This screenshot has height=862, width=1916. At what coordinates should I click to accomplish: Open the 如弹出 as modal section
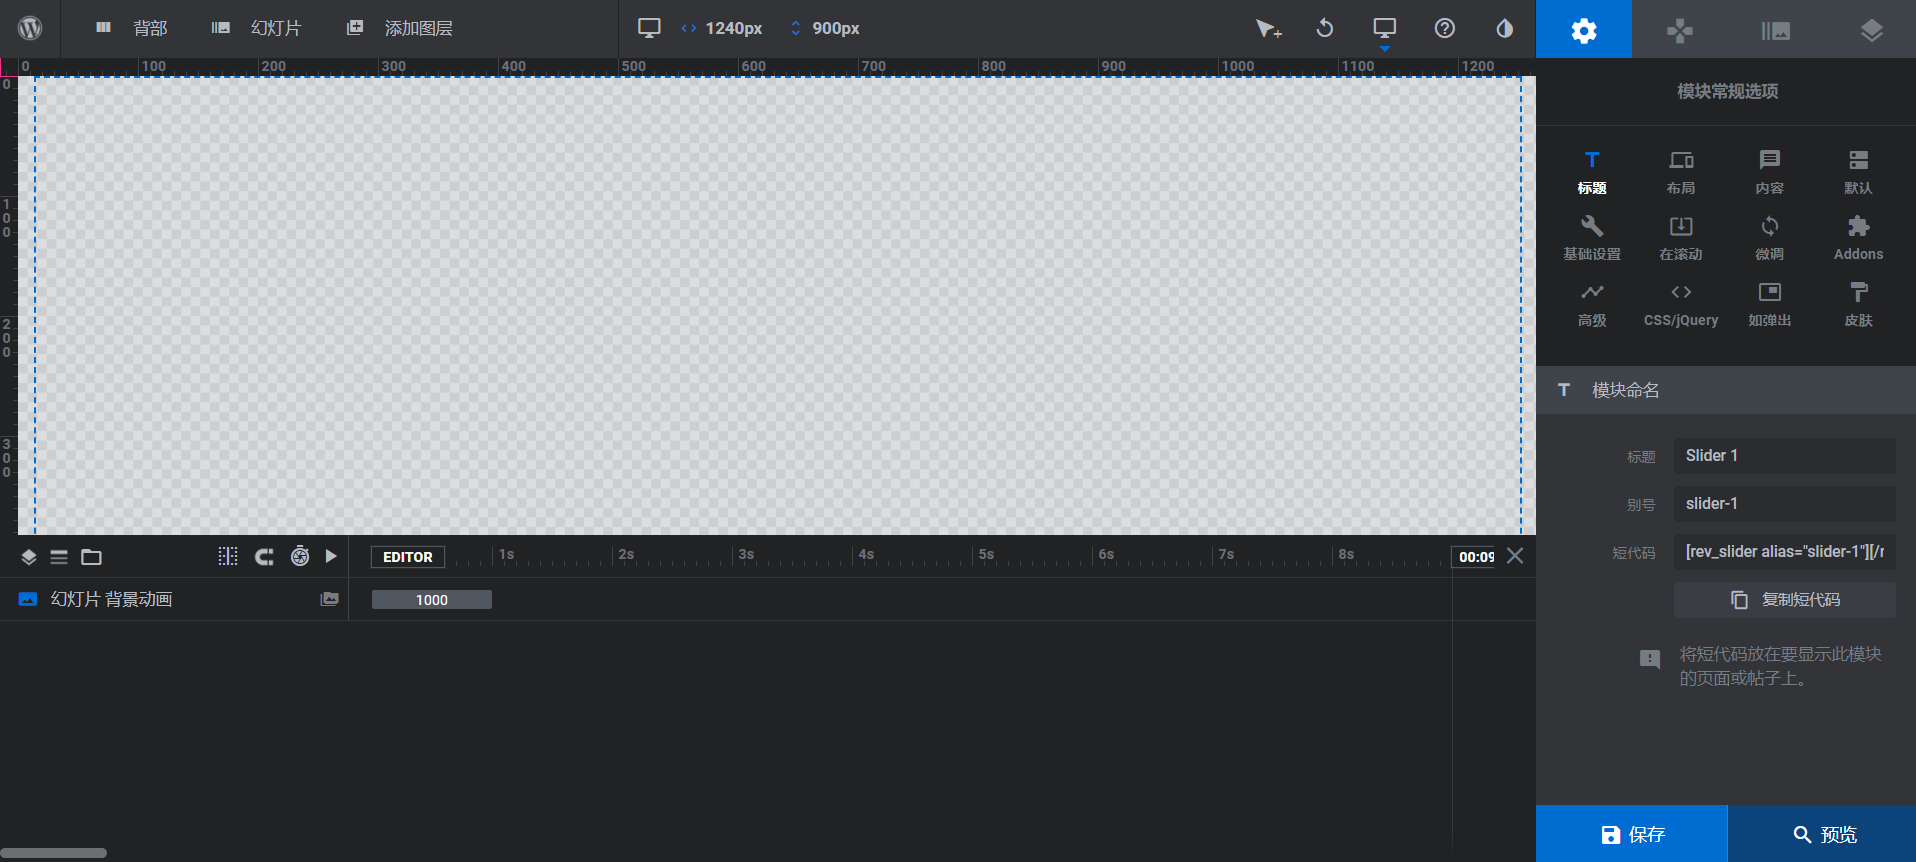coord(1770,304)
